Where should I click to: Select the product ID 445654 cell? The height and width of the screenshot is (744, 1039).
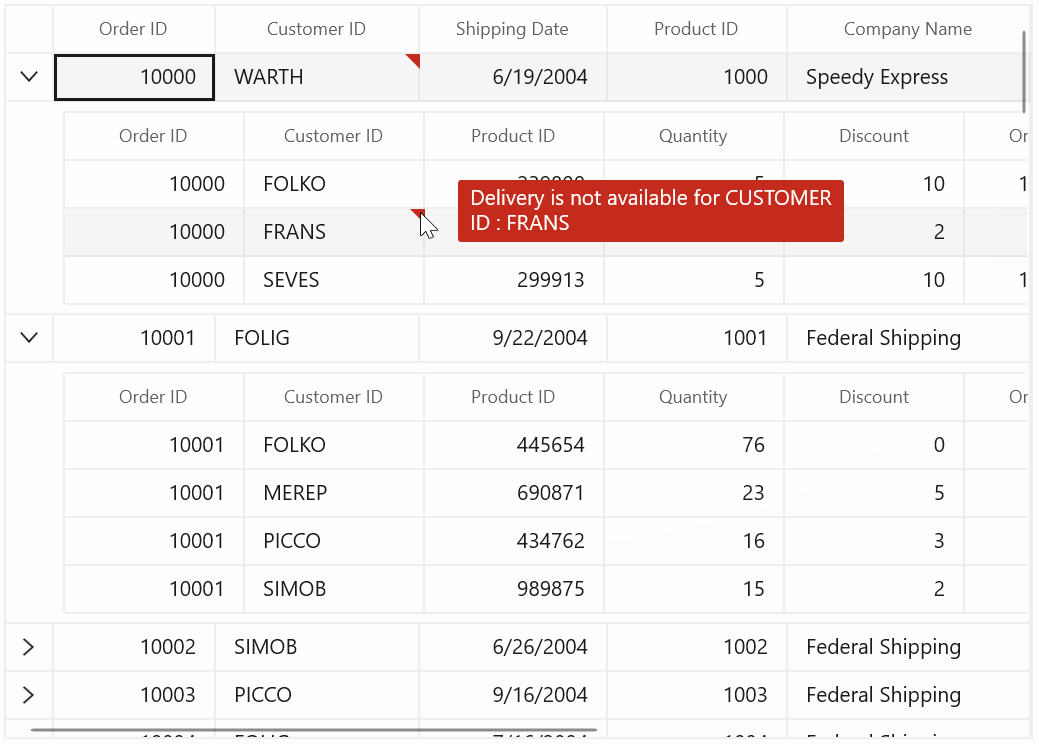514,445
